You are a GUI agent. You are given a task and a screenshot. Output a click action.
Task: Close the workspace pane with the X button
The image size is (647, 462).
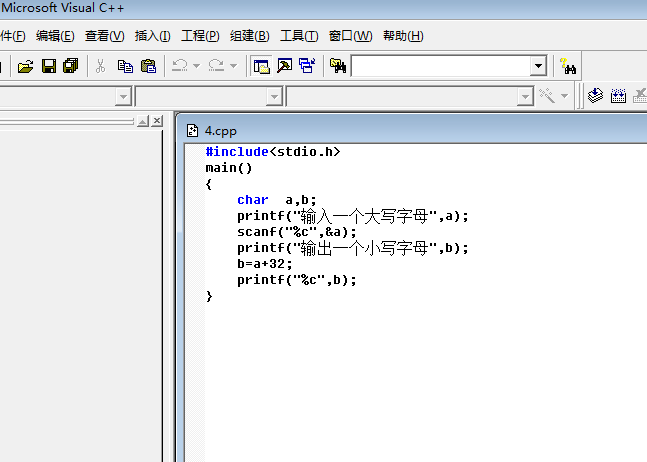[x=157, y=121]
